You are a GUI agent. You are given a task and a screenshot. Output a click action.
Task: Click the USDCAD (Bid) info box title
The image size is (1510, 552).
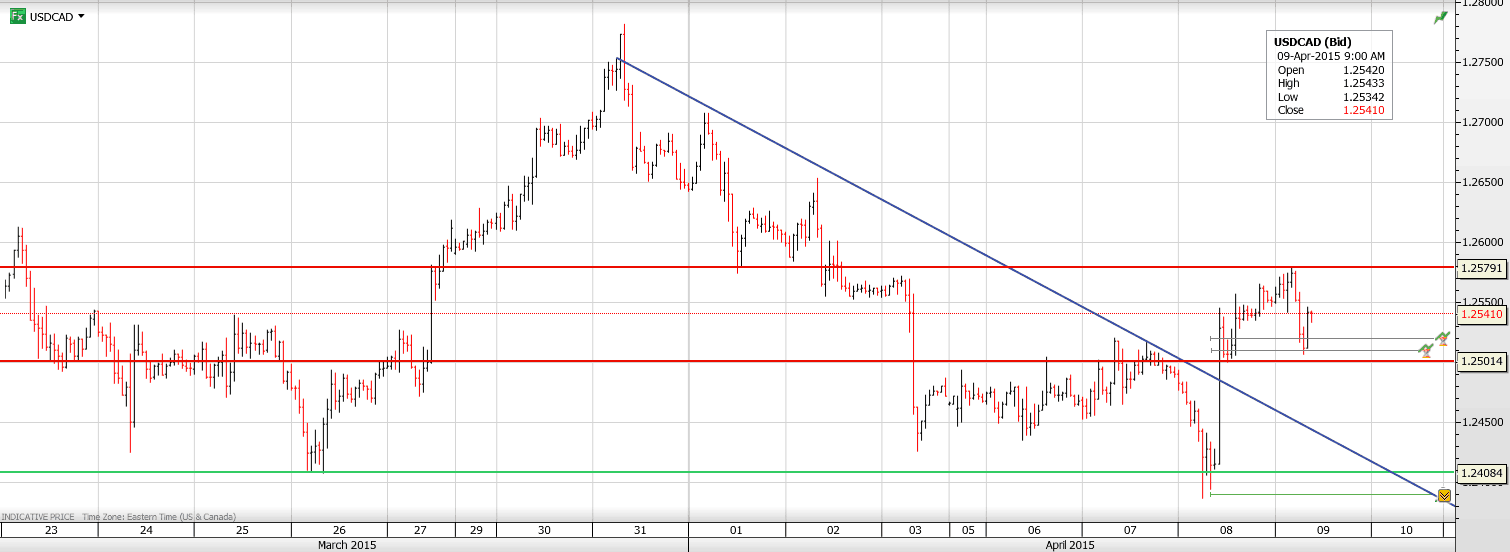(1312, 41)
